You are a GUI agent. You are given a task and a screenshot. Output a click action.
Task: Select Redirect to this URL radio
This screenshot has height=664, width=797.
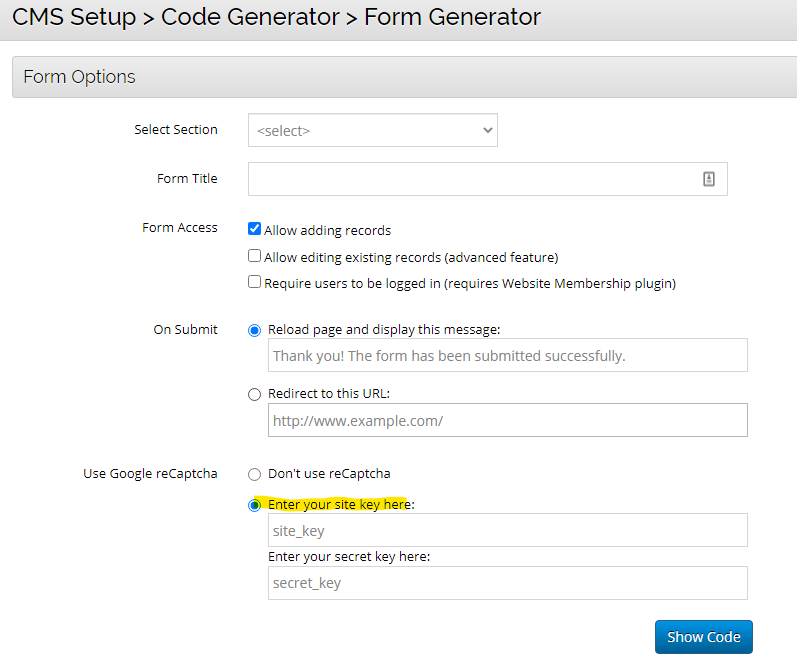tap(255, 394)
